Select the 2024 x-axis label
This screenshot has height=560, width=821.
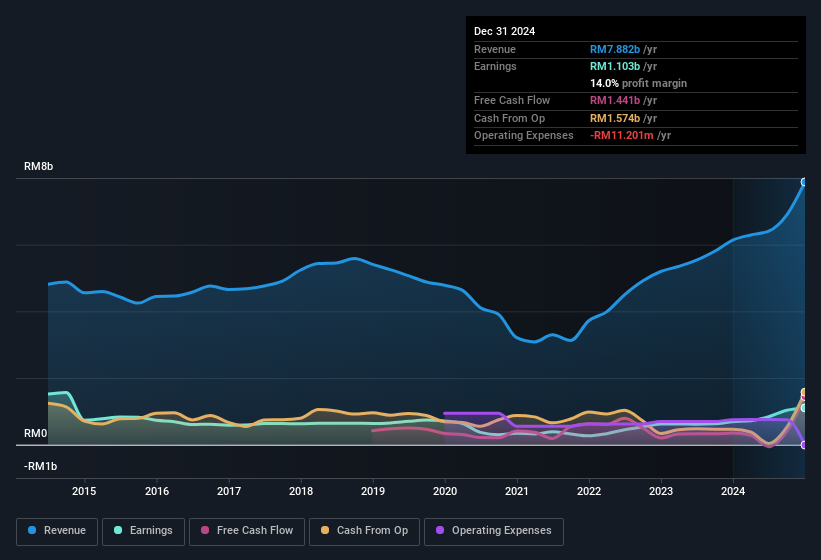tap(733, 491)
